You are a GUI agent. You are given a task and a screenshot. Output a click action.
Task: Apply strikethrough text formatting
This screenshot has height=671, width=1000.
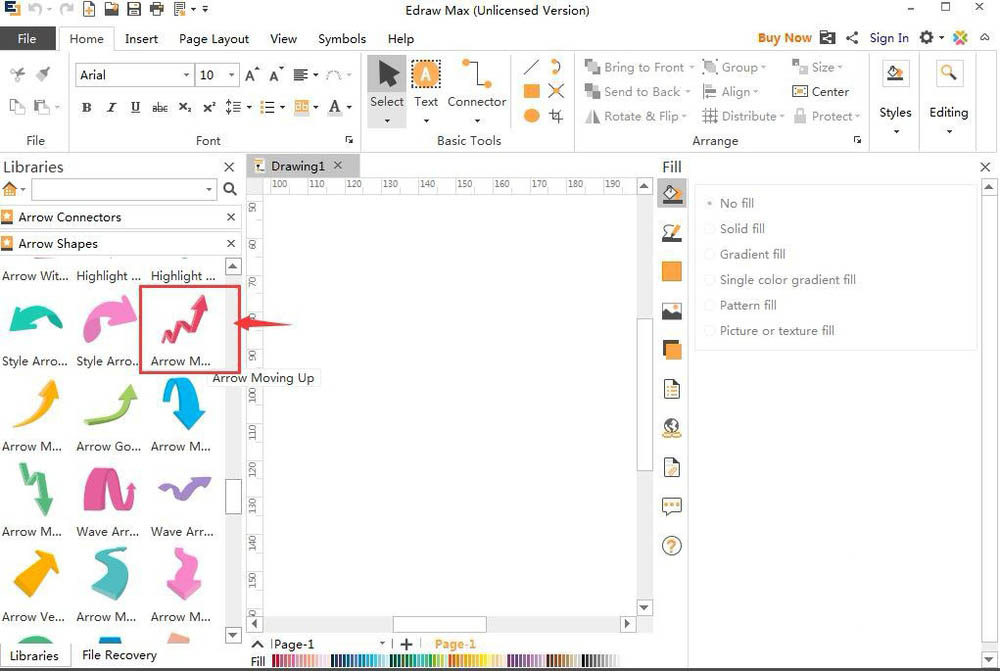pyautogui.click(x=159, y=108)
